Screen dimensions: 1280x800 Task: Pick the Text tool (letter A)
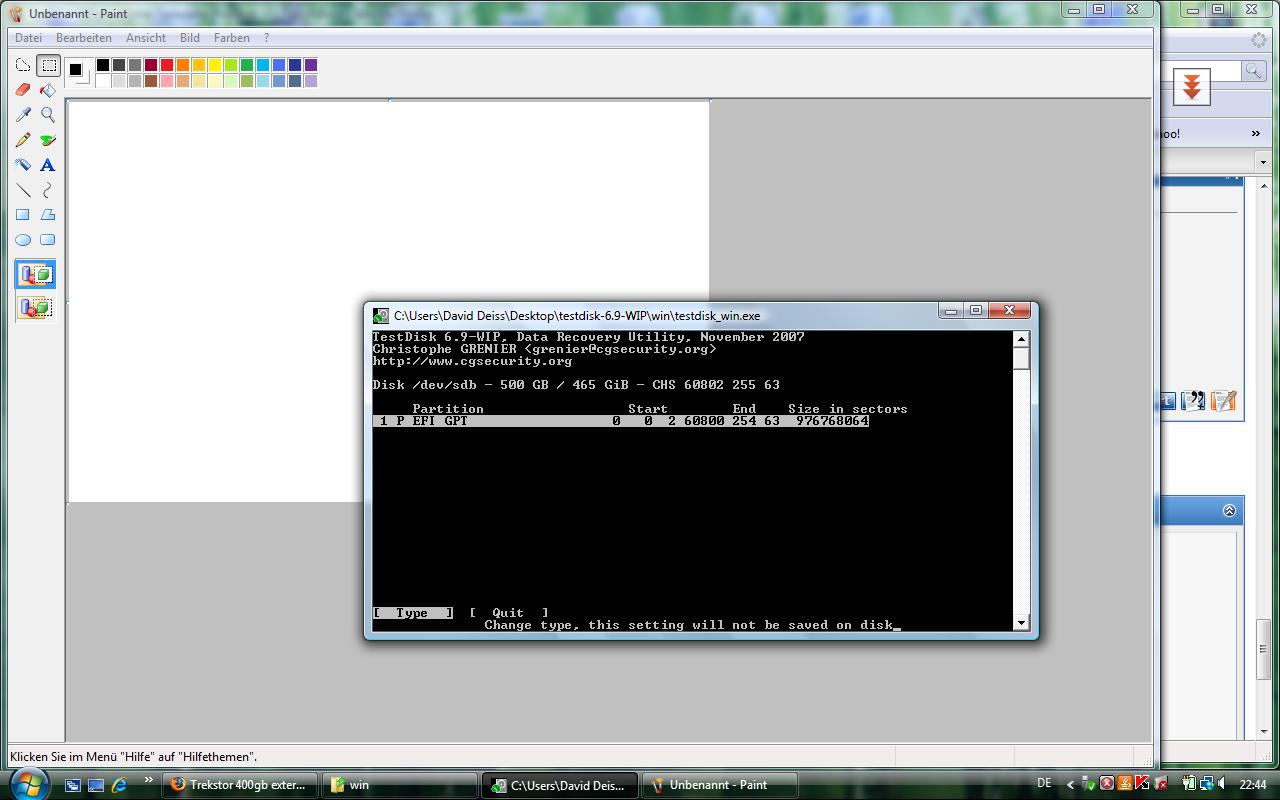click(48, 165)
